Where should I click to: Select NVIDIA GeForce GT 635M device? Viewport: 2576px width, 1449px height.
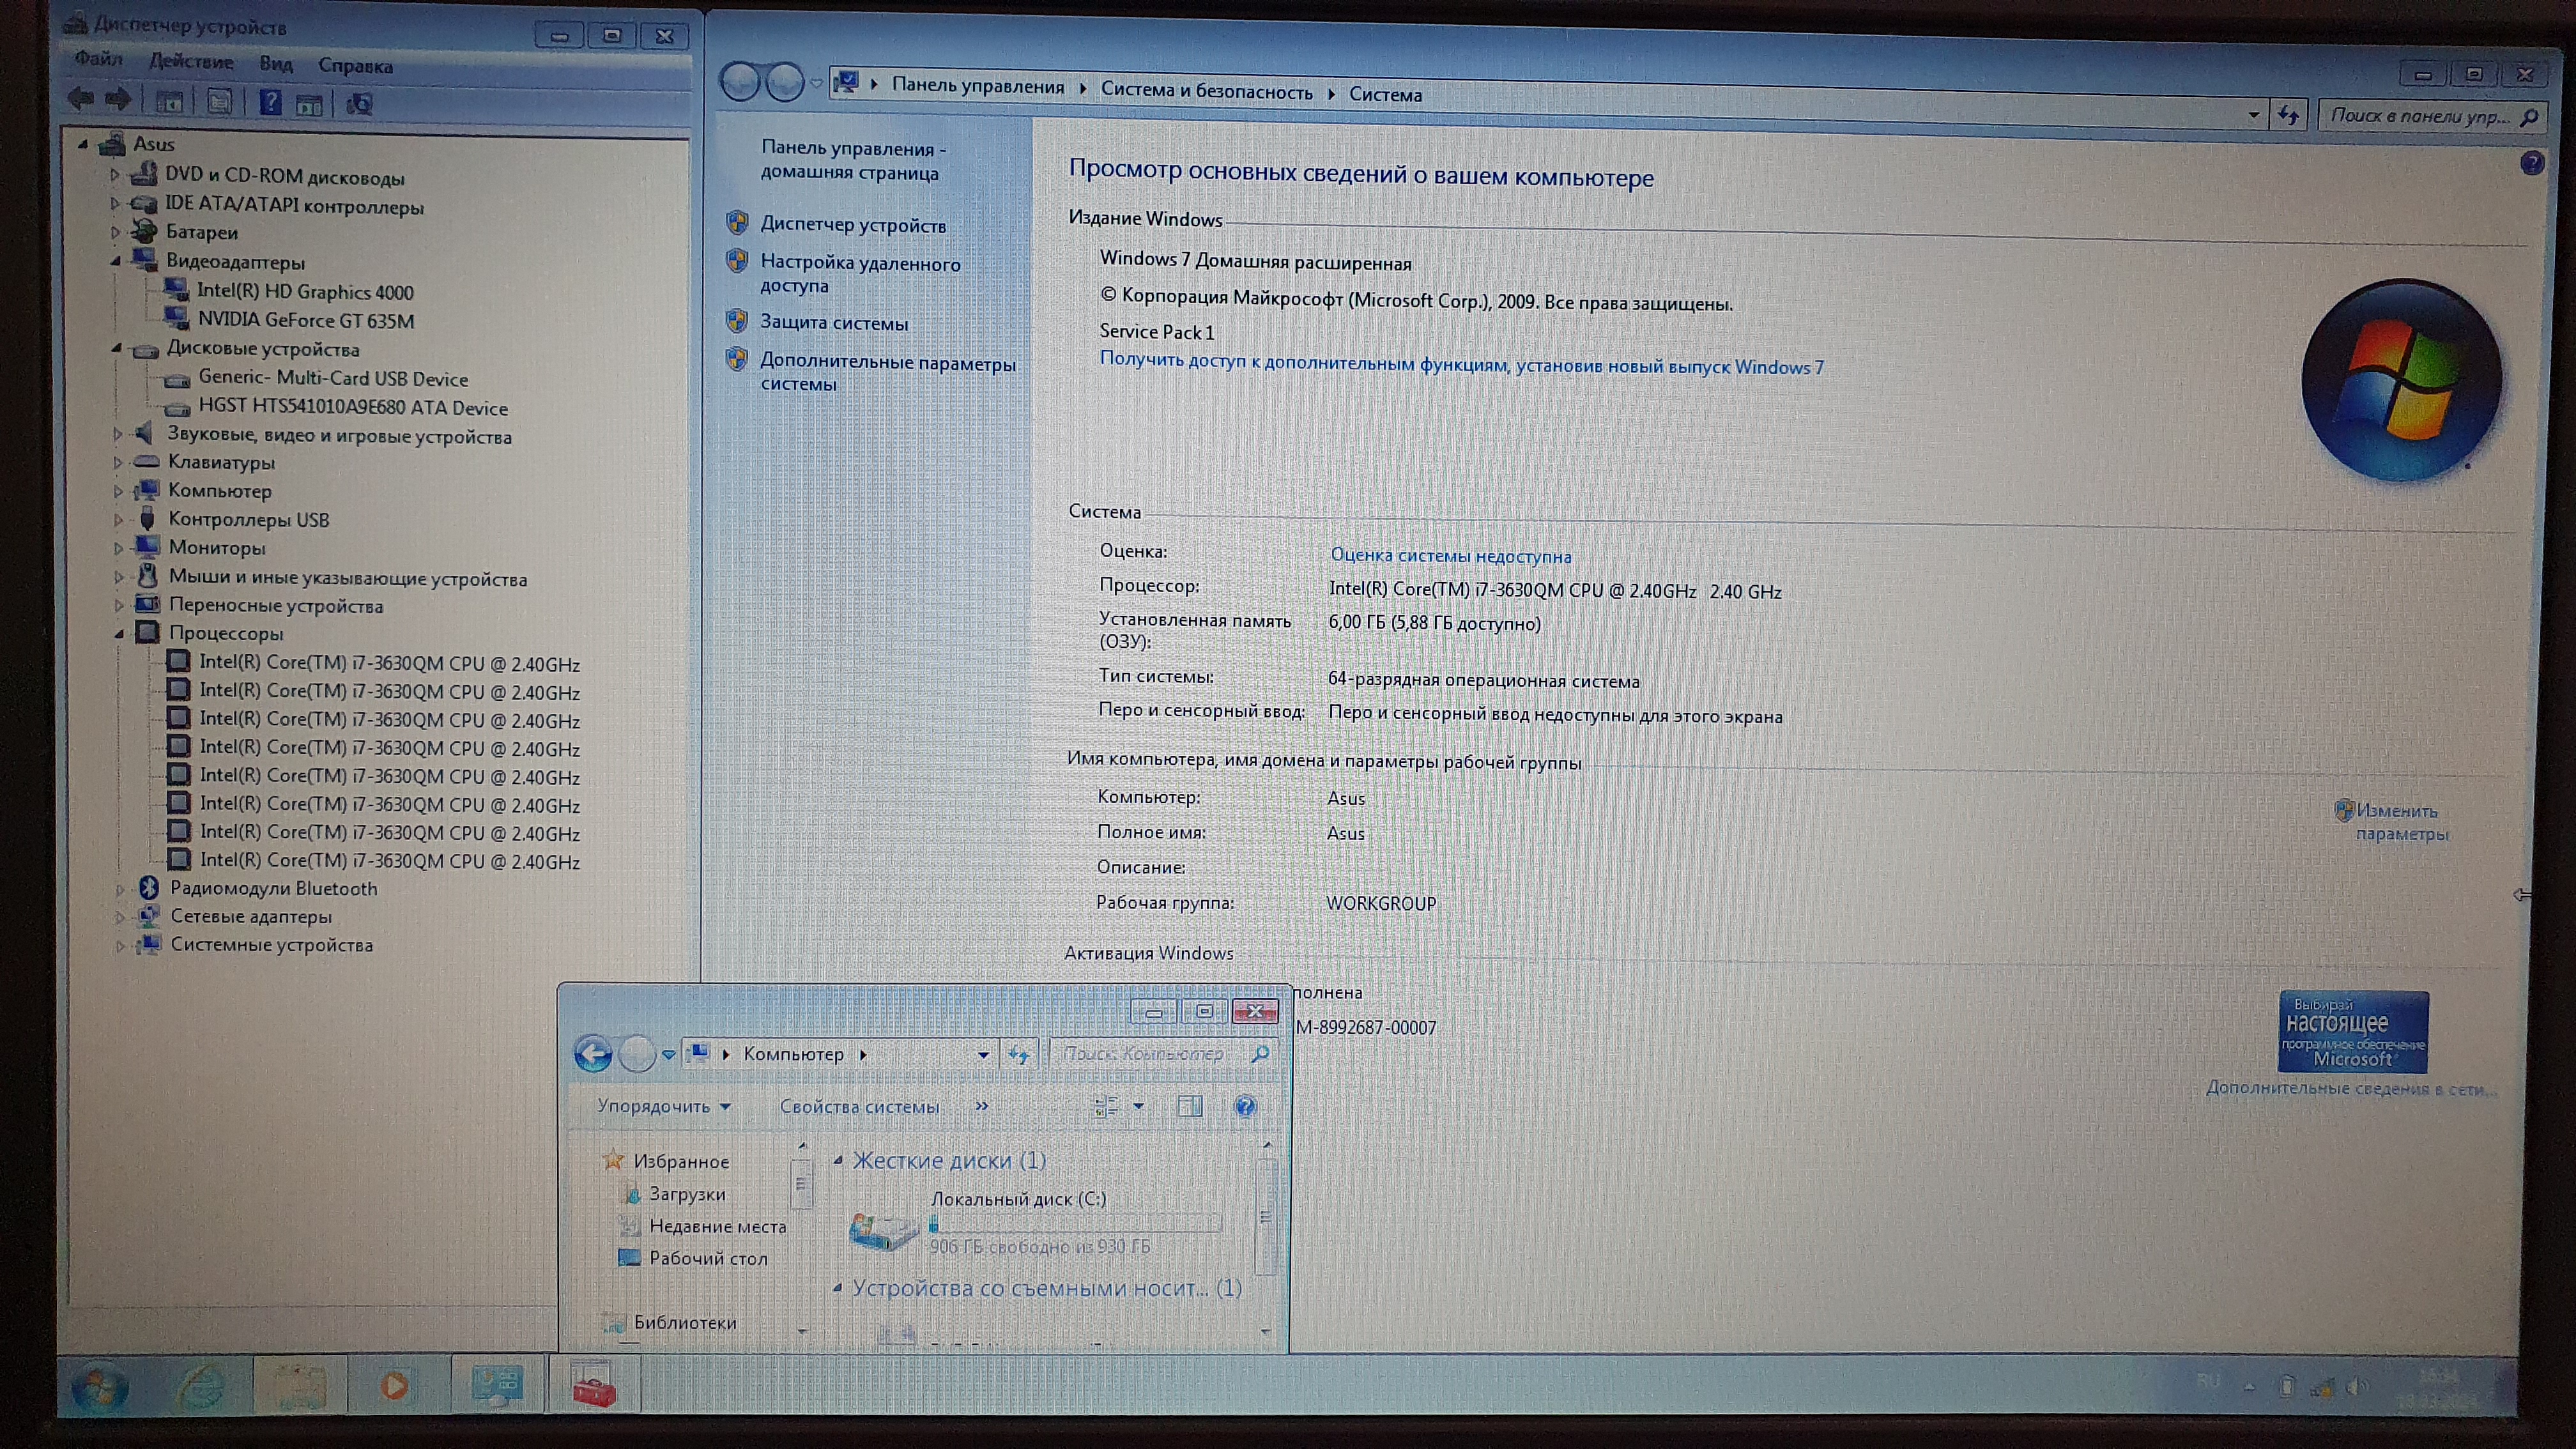(305, 321)
